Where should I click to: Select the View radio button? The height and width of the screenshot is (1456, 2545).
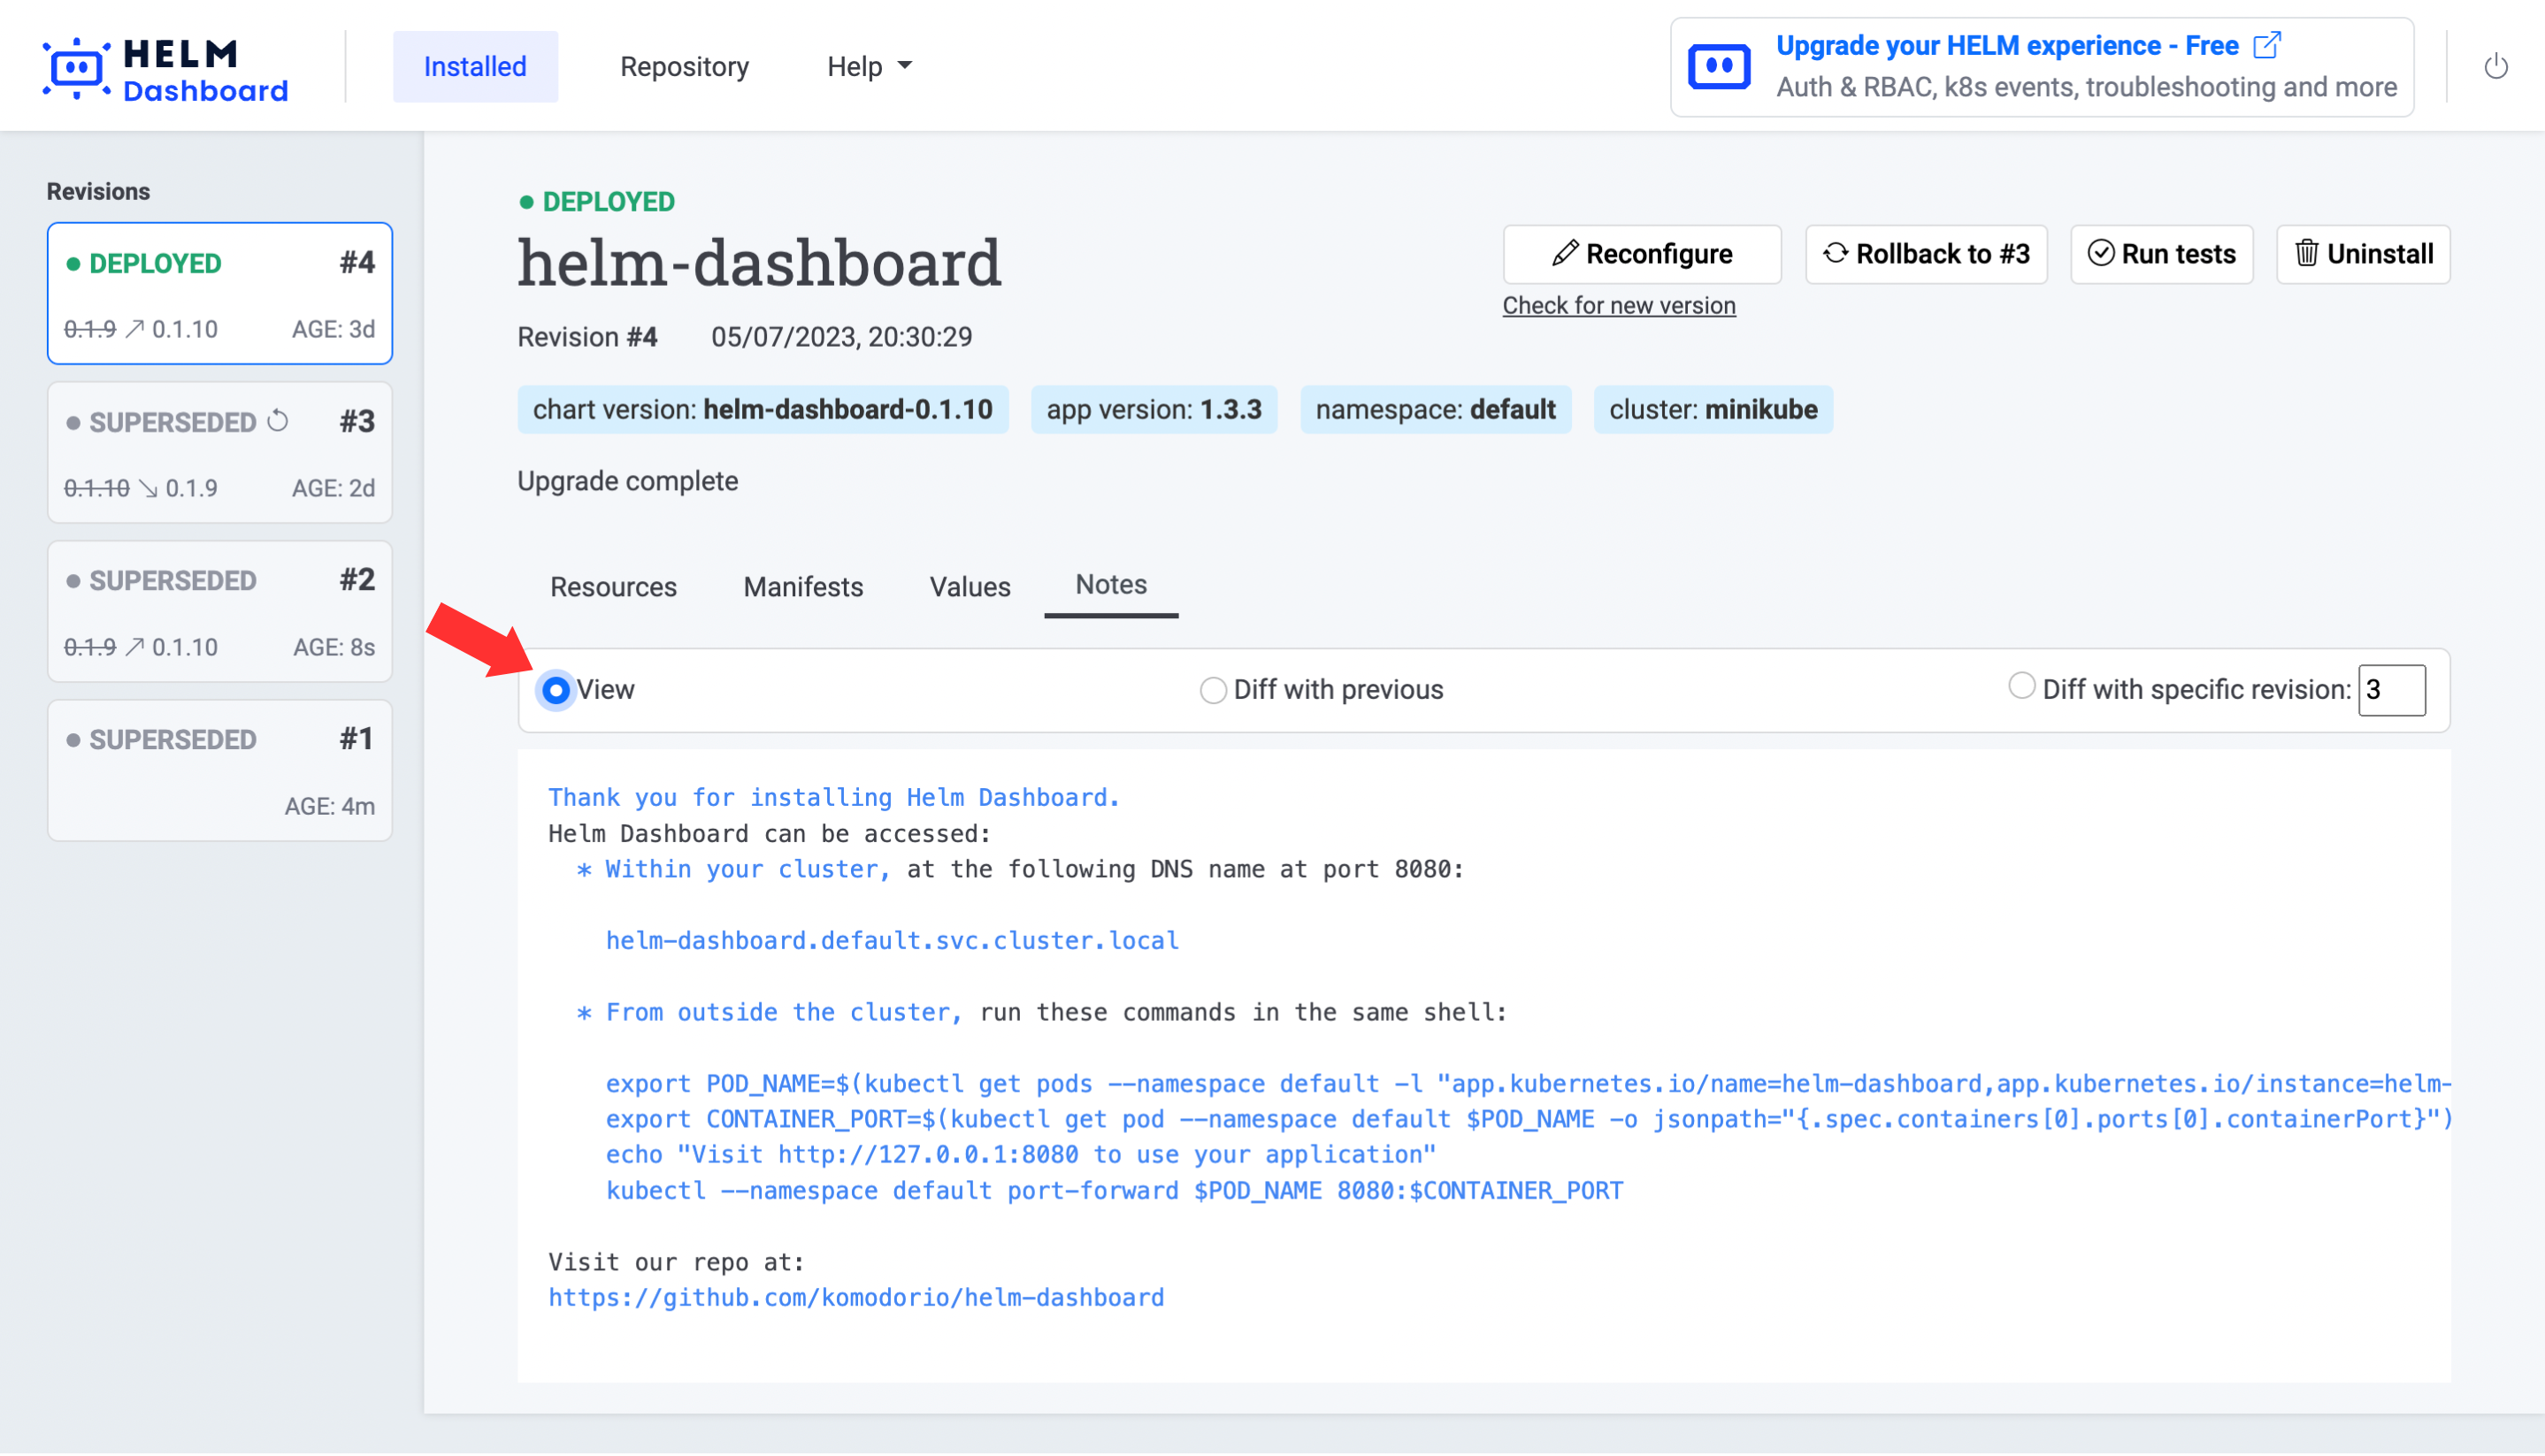point(556,690)
